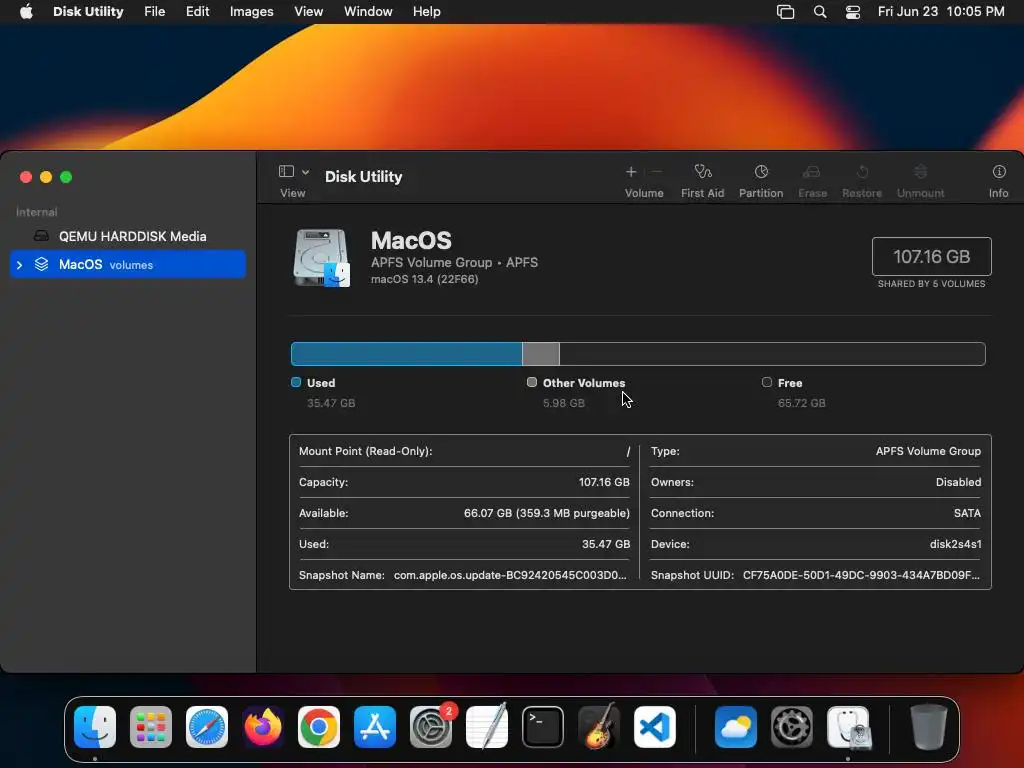Open Finder from the Dock

coord(95,727)
